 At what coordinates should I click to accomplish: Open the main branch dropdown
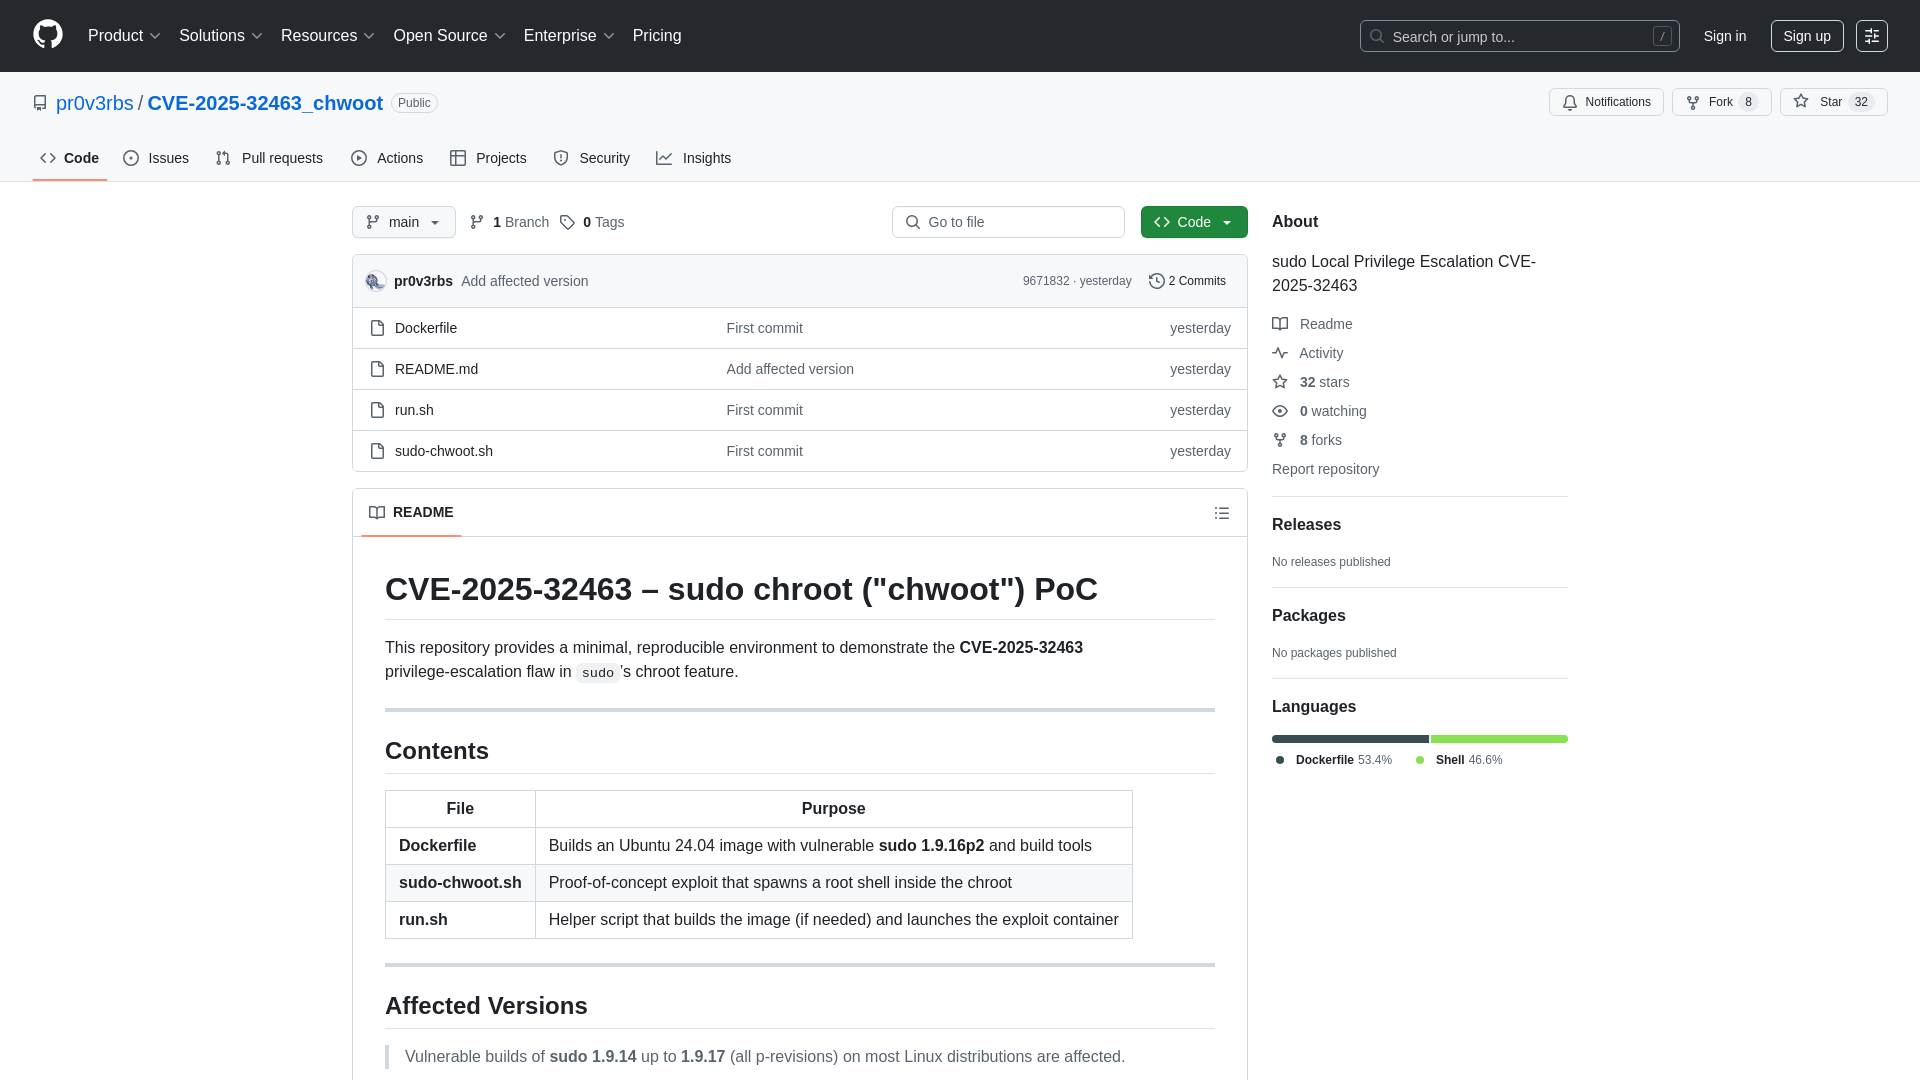[404, 222]
